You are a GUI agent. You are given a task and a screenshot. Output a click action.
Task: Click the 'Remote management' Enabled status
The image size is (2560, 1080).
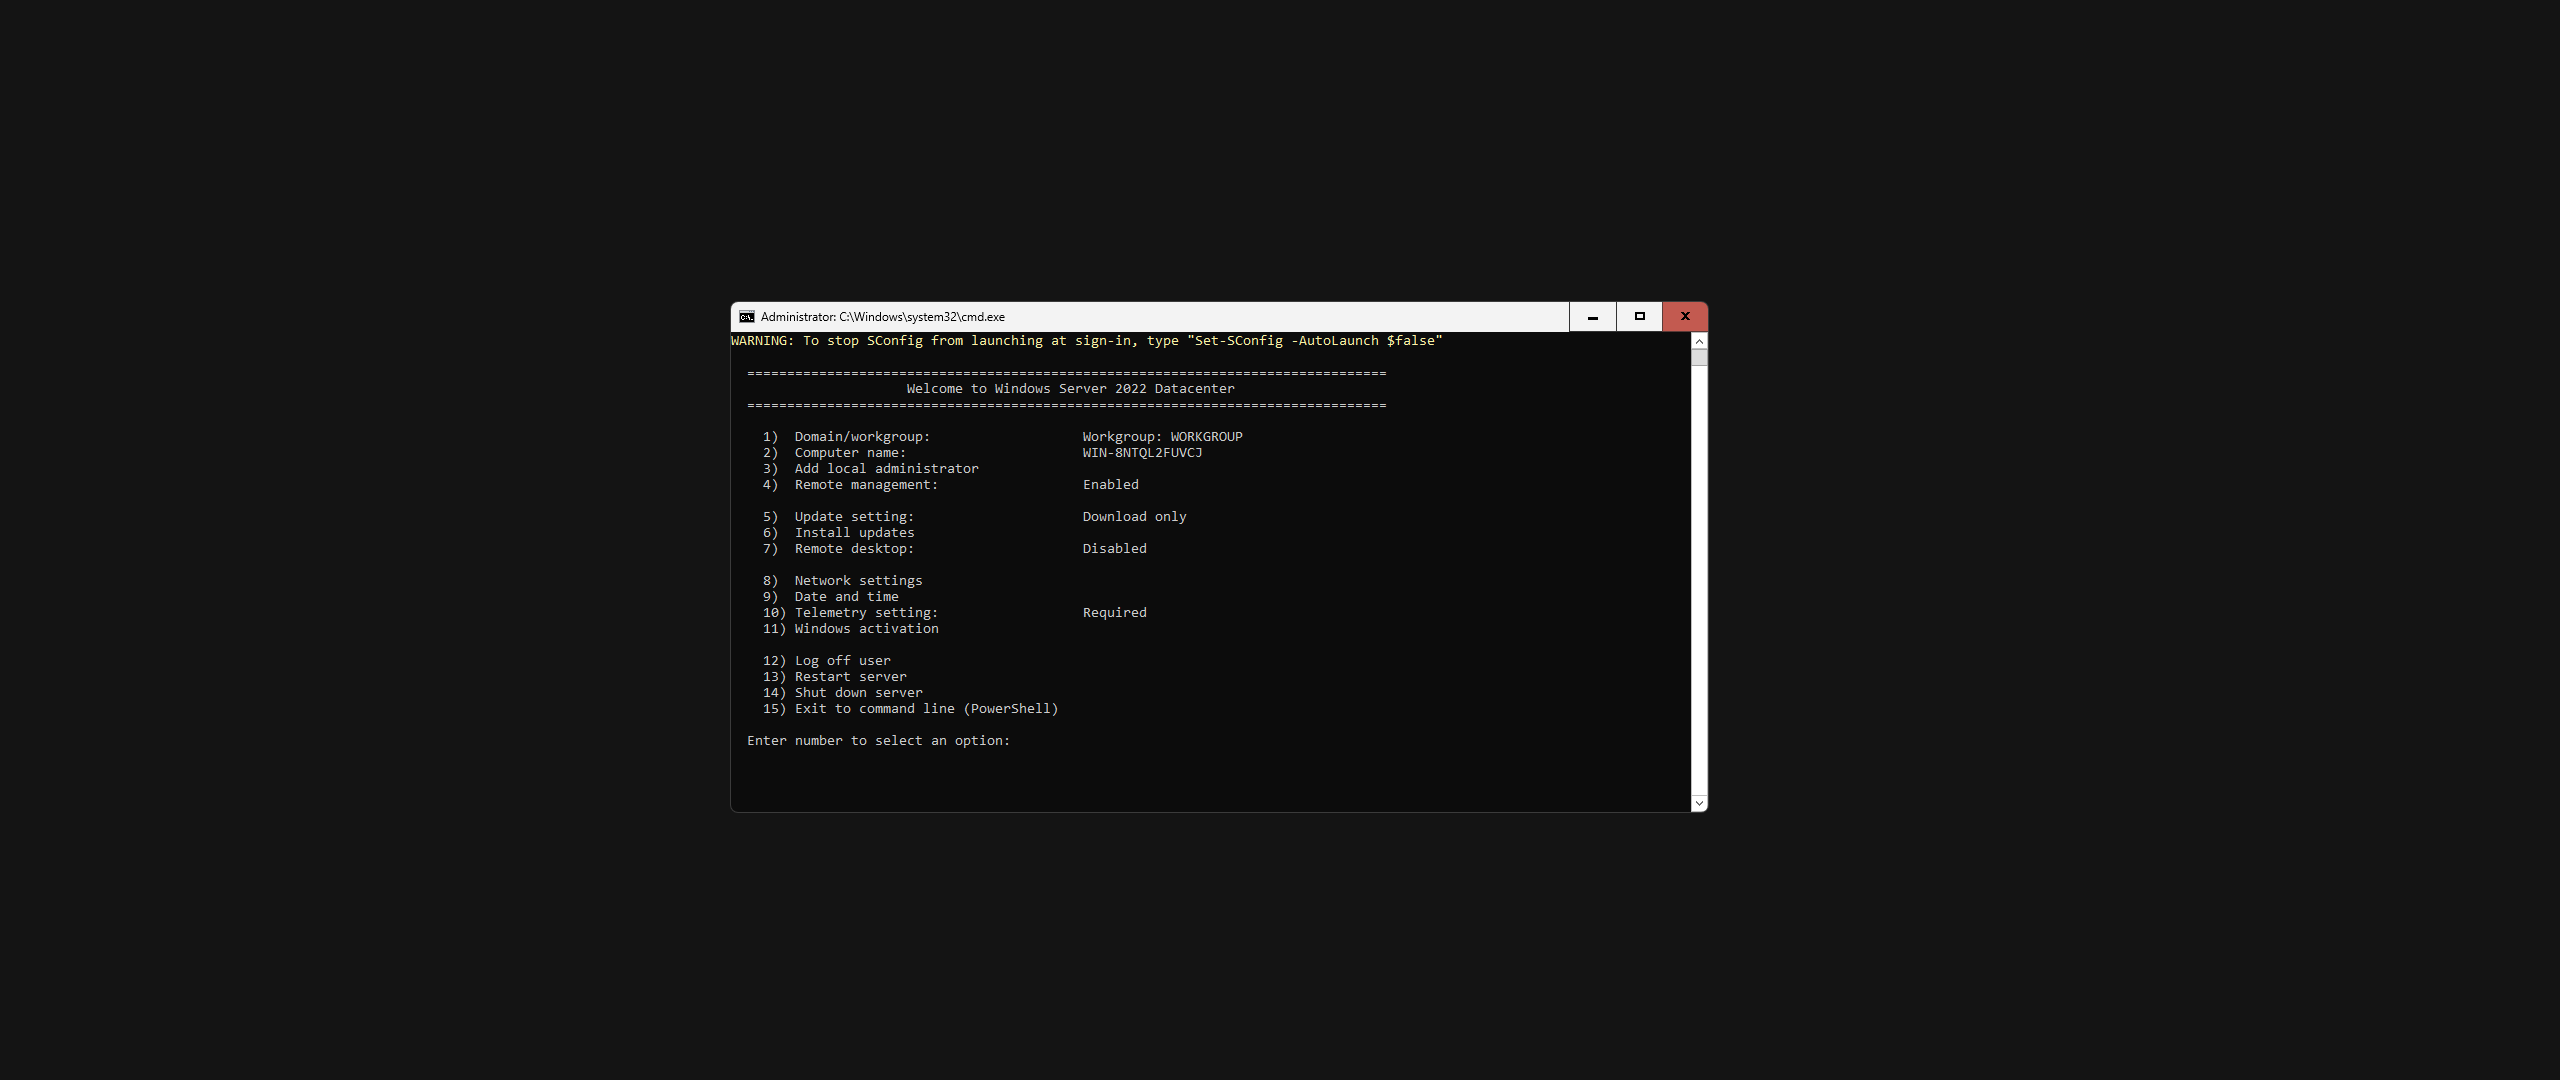(x=1110, y=485)
